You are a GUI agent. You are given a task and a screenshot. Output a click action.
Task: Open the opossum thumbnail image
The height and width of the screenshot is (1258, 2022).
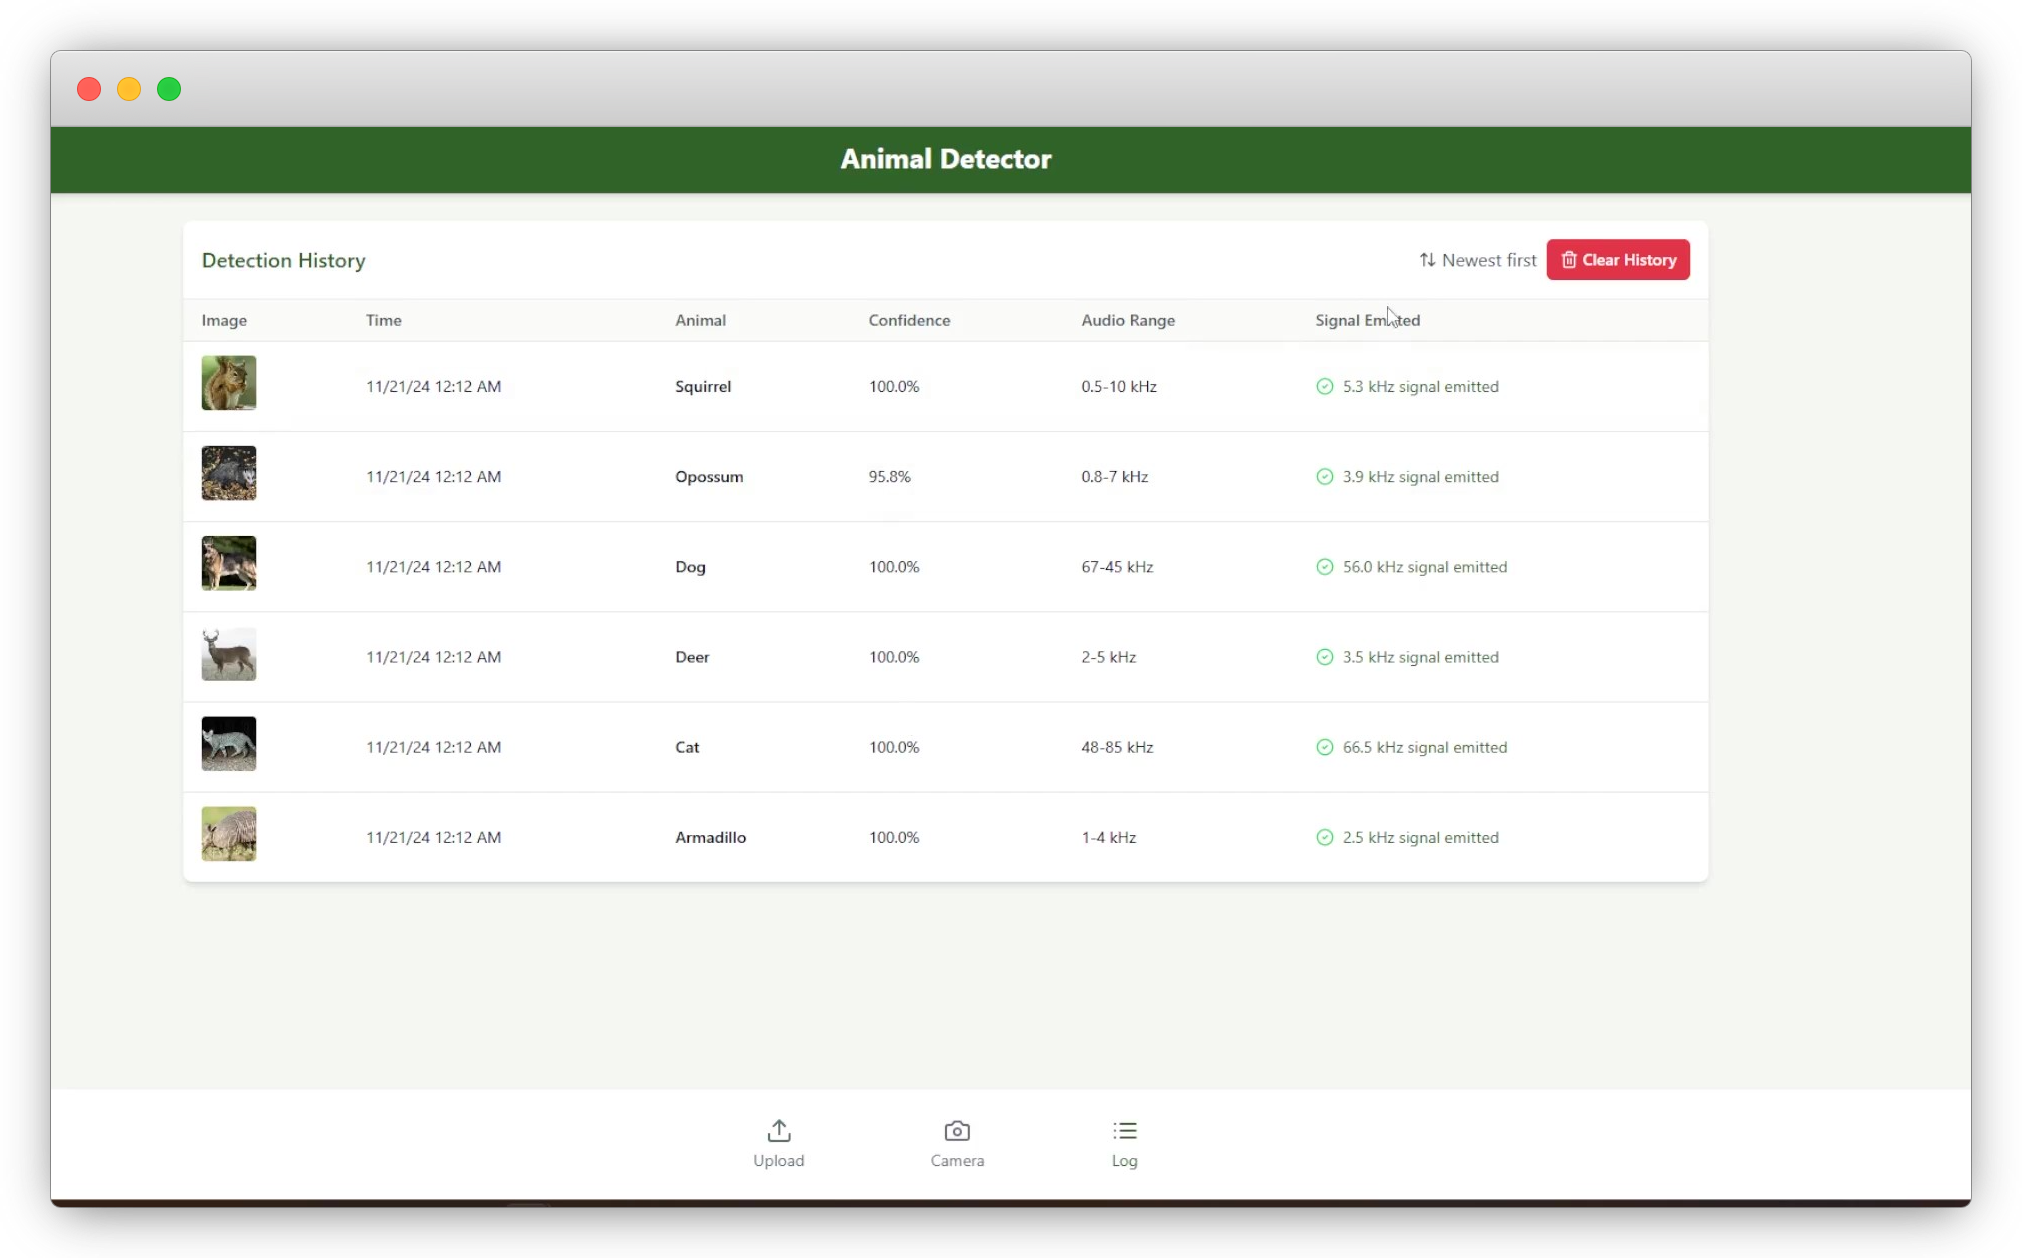tap(229, 473)
